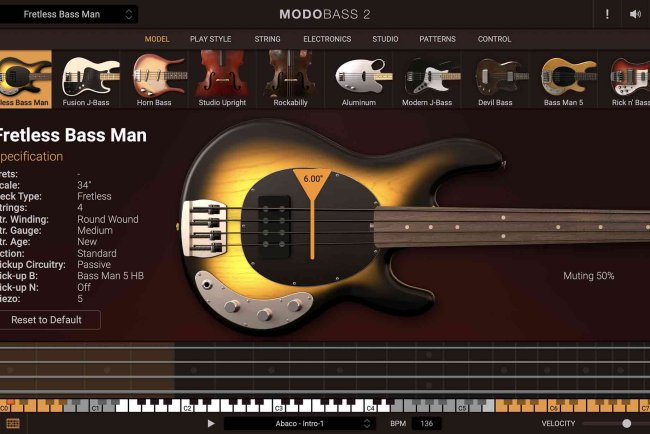Click the C3 key on keyboard
650x434 pixels.
pos(279,406)
